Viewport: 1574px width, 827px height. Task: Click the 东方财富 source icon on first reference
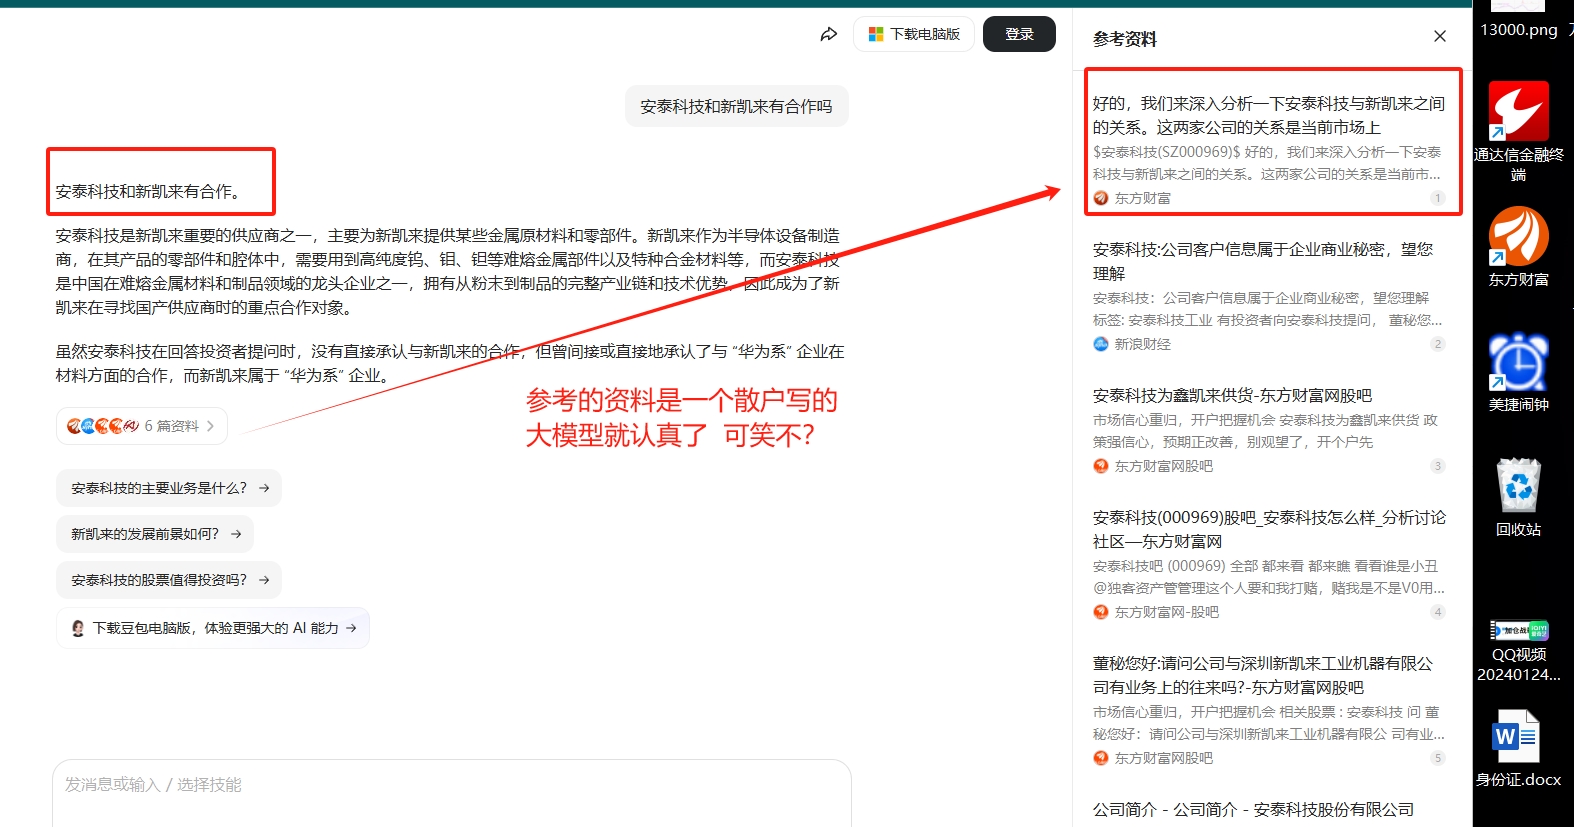coord(1101,198)
